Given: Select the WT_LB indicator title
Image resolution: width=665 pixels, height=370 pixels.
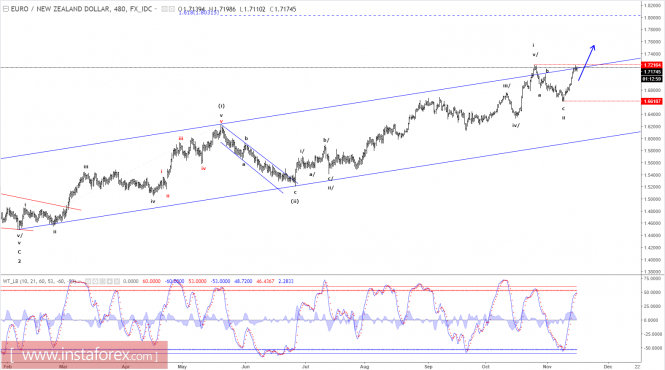Looking at the screenshot, I should [x=39, y=281].
